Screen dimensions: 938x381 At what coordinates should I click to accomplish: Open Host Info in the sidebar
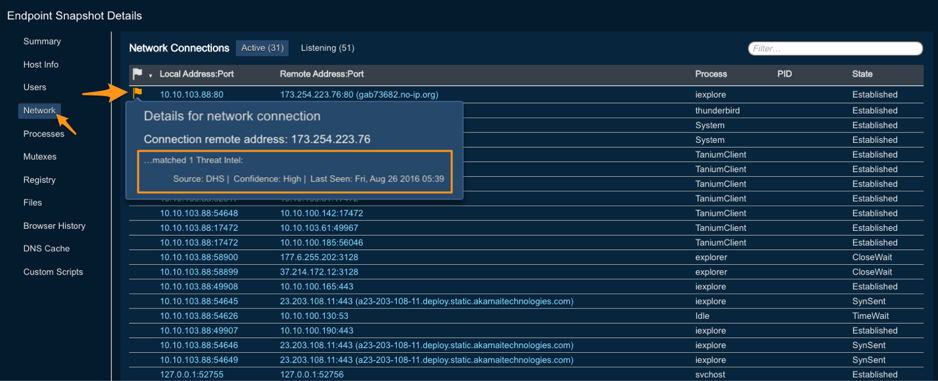[x=41, y=65]
